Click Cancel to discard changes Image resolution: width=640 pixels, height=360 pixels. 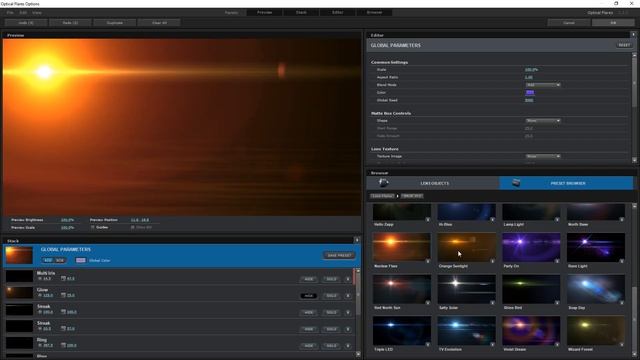pyautogui.click(x=569, y=23)
